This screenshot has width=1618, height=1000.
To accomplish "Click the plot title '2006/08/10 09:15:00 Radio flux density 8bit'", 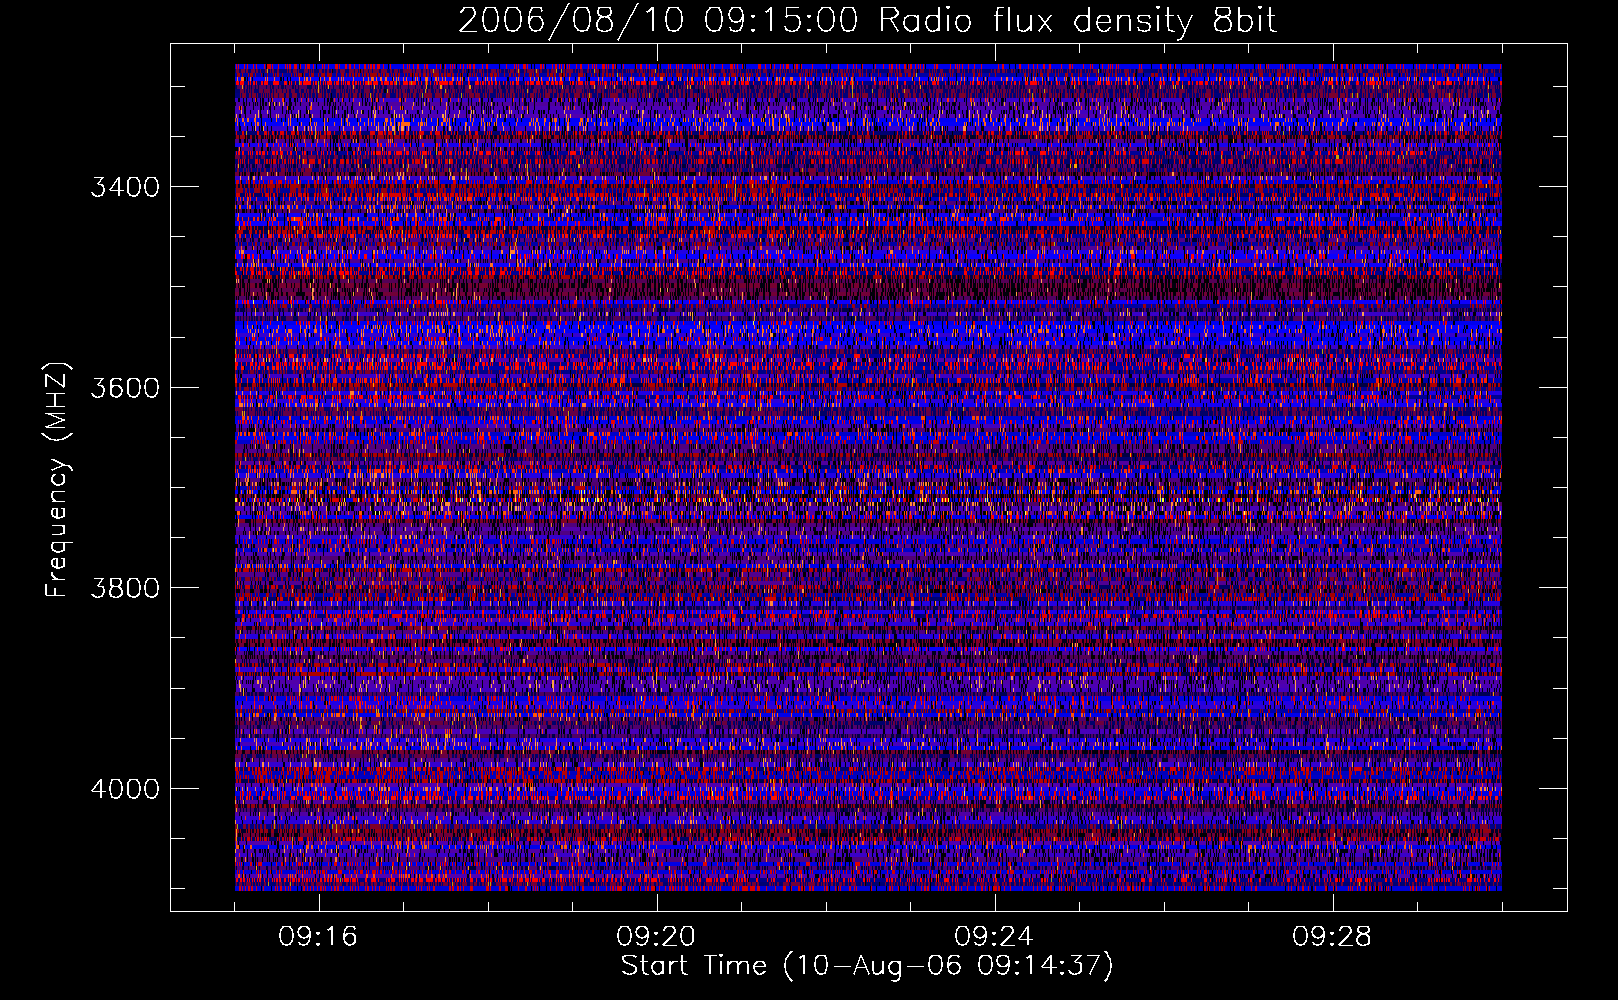I will pyautogui.click(x=867, y=21).
